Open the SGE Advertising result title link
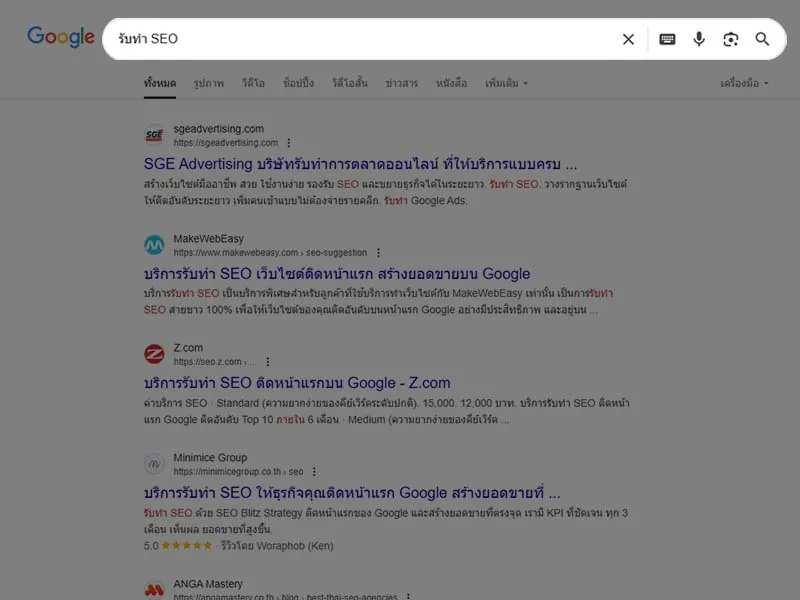 pyautogui.click(x=360, y=164)
